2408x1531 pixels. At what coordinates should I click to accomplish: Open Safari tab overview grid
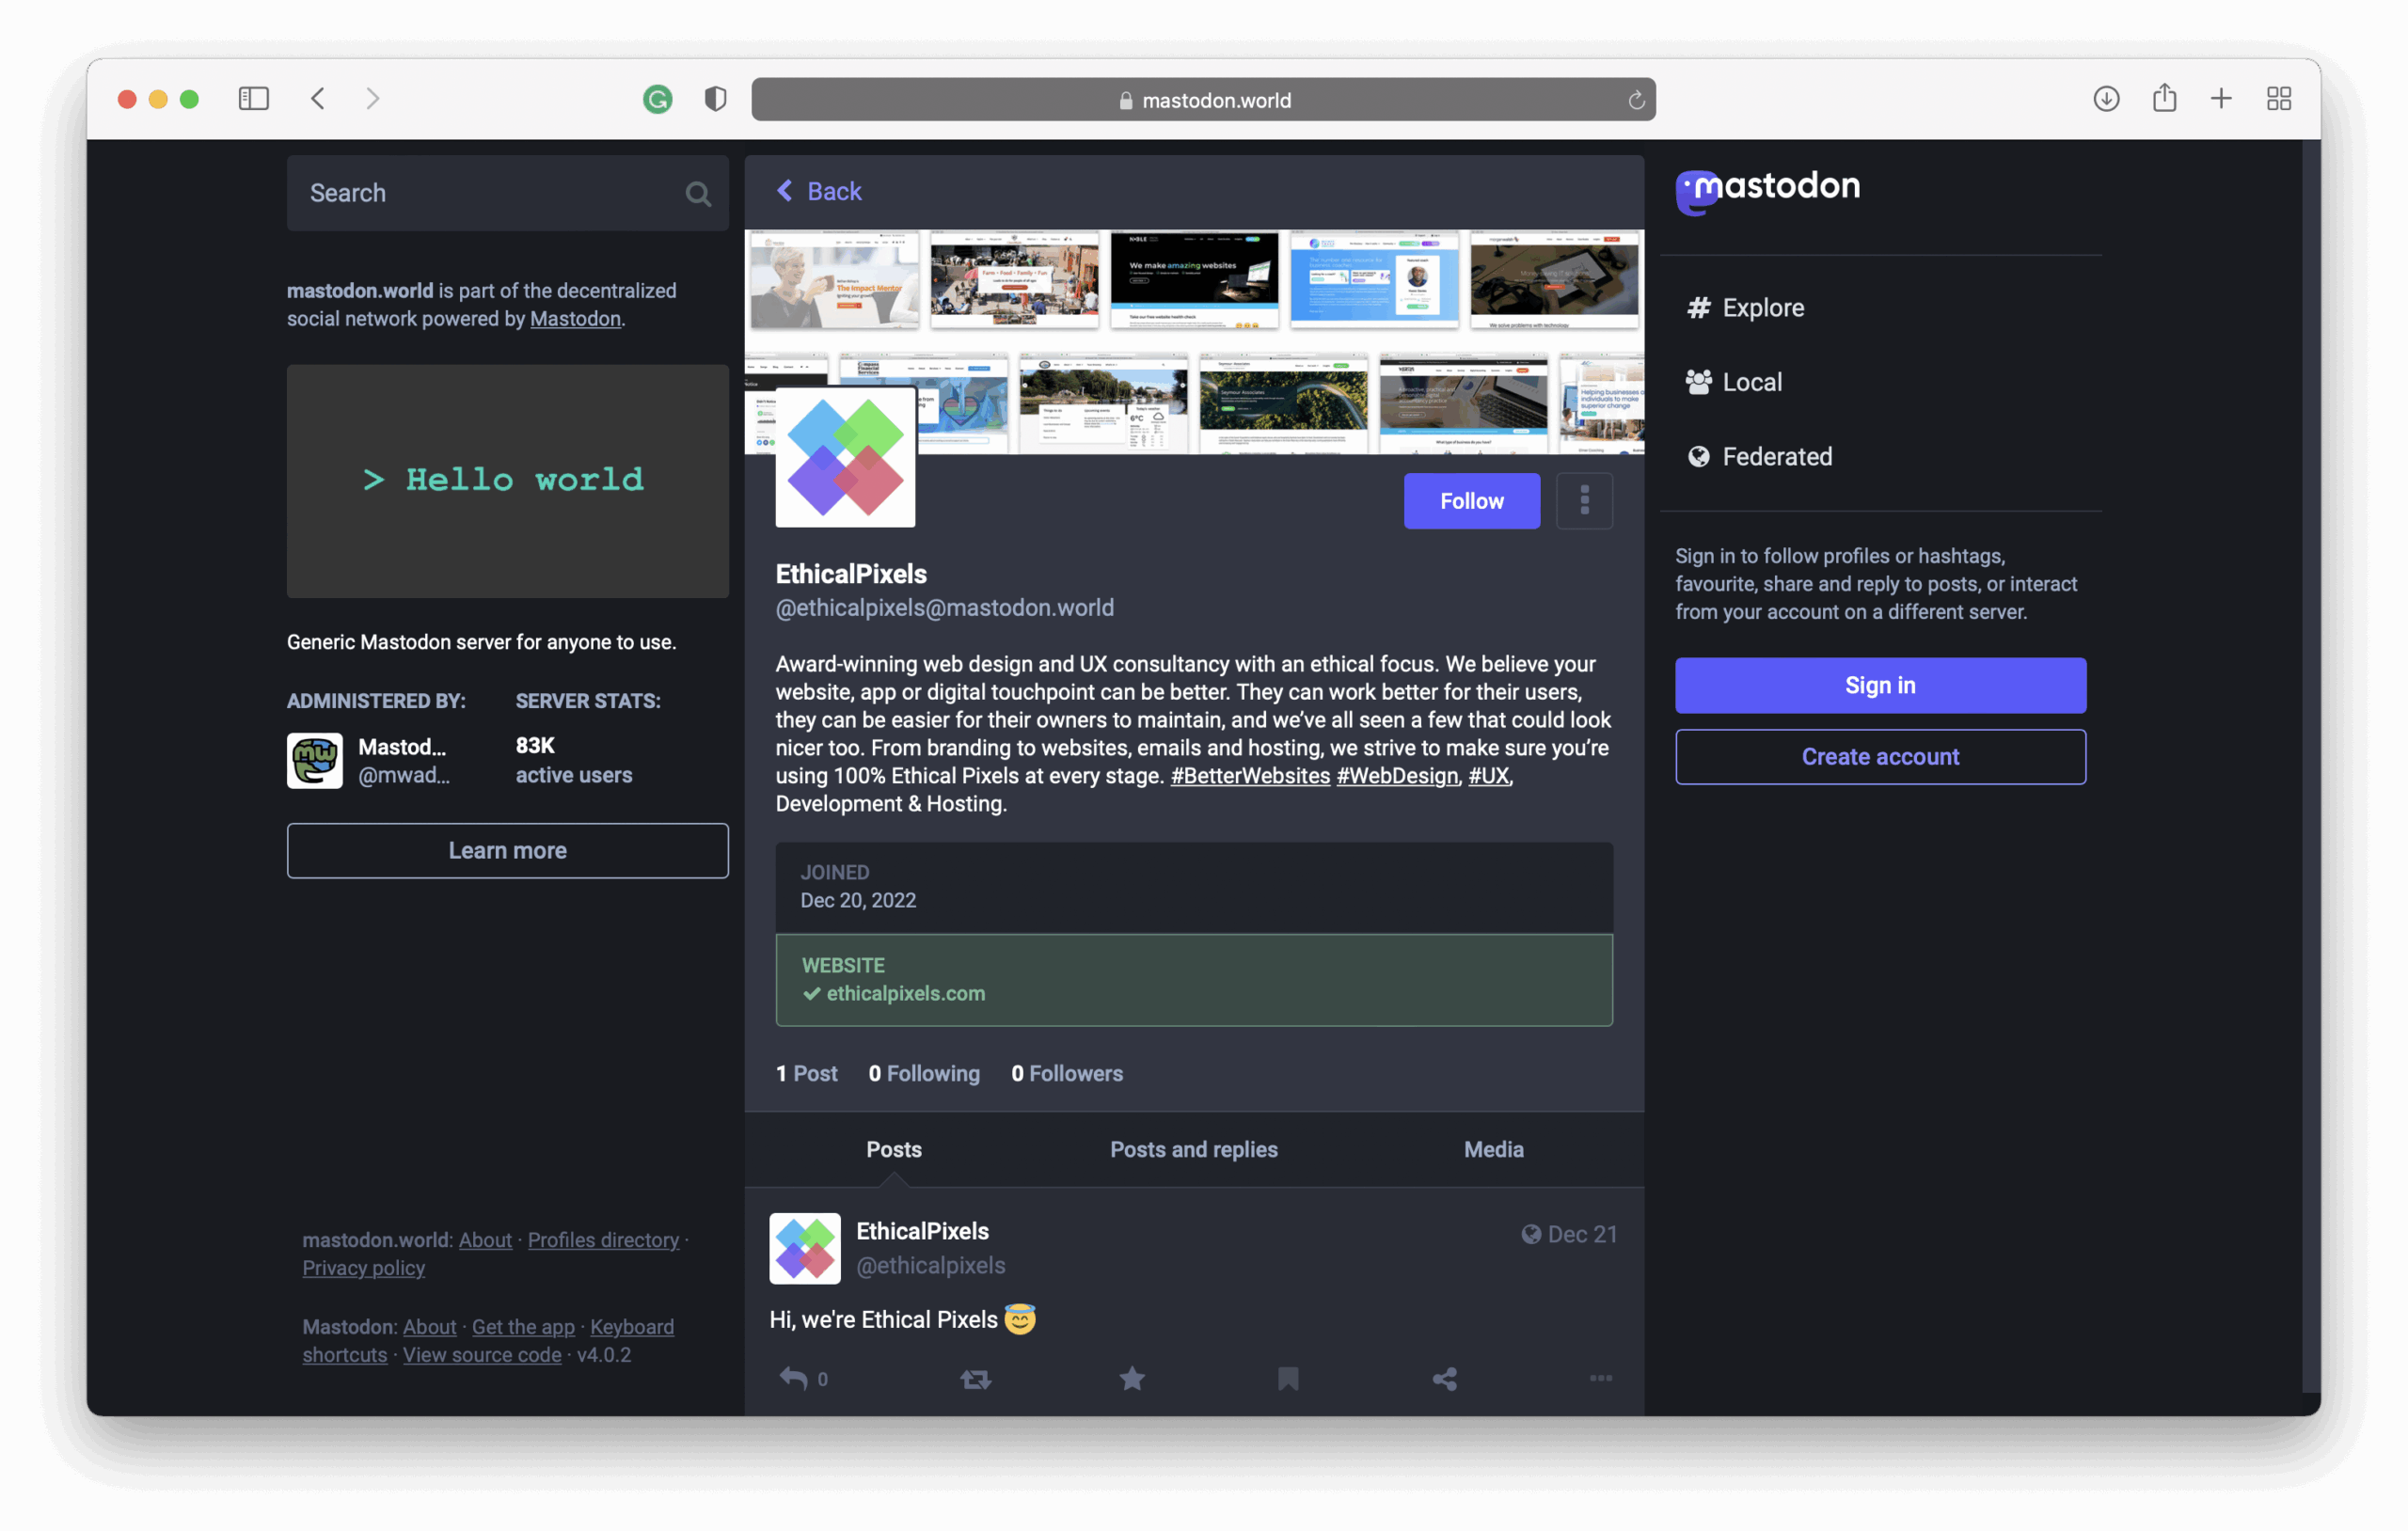(x=2278, y=98)
